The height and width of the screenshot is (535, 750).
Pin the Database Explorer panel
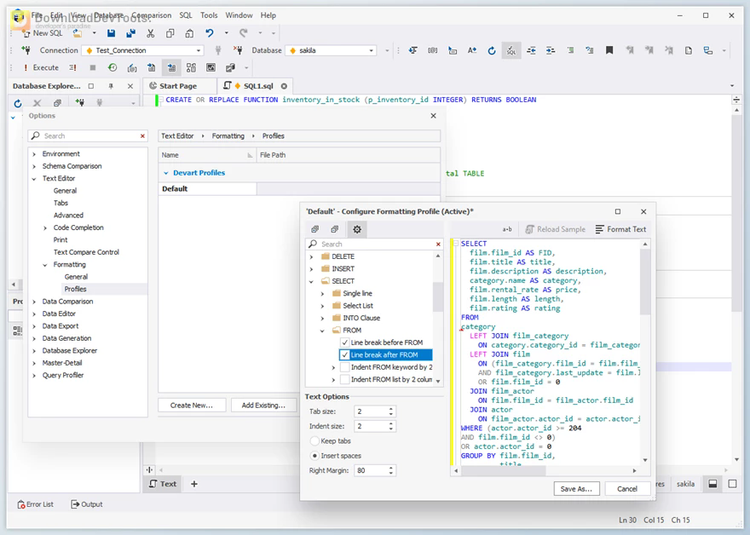pyautogui.click(x=111, y=86)
